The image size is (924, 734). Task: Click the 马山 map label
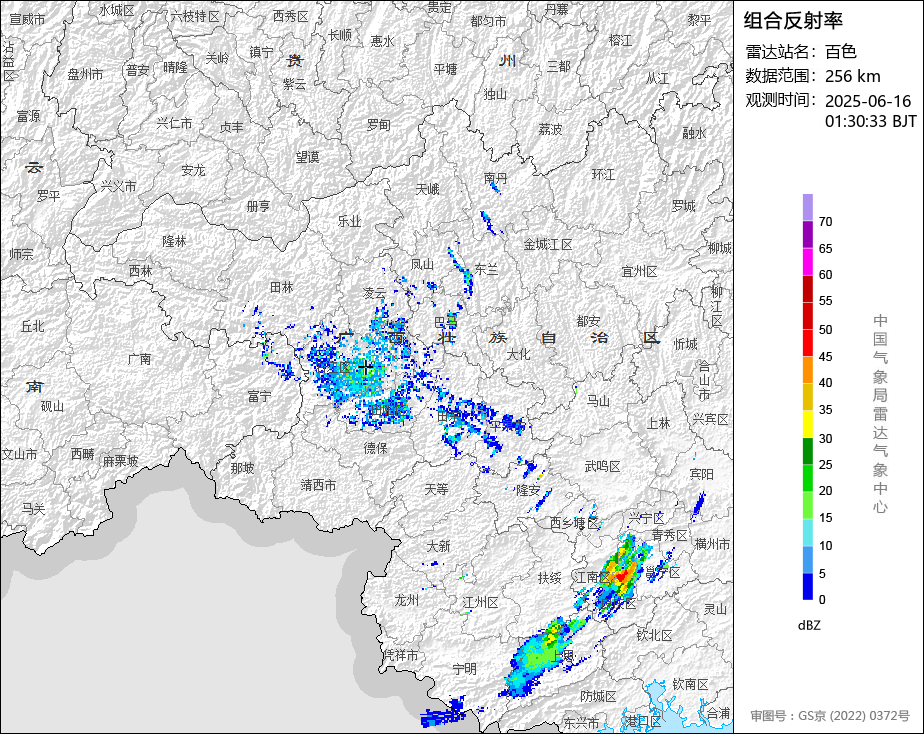(598, 401)
